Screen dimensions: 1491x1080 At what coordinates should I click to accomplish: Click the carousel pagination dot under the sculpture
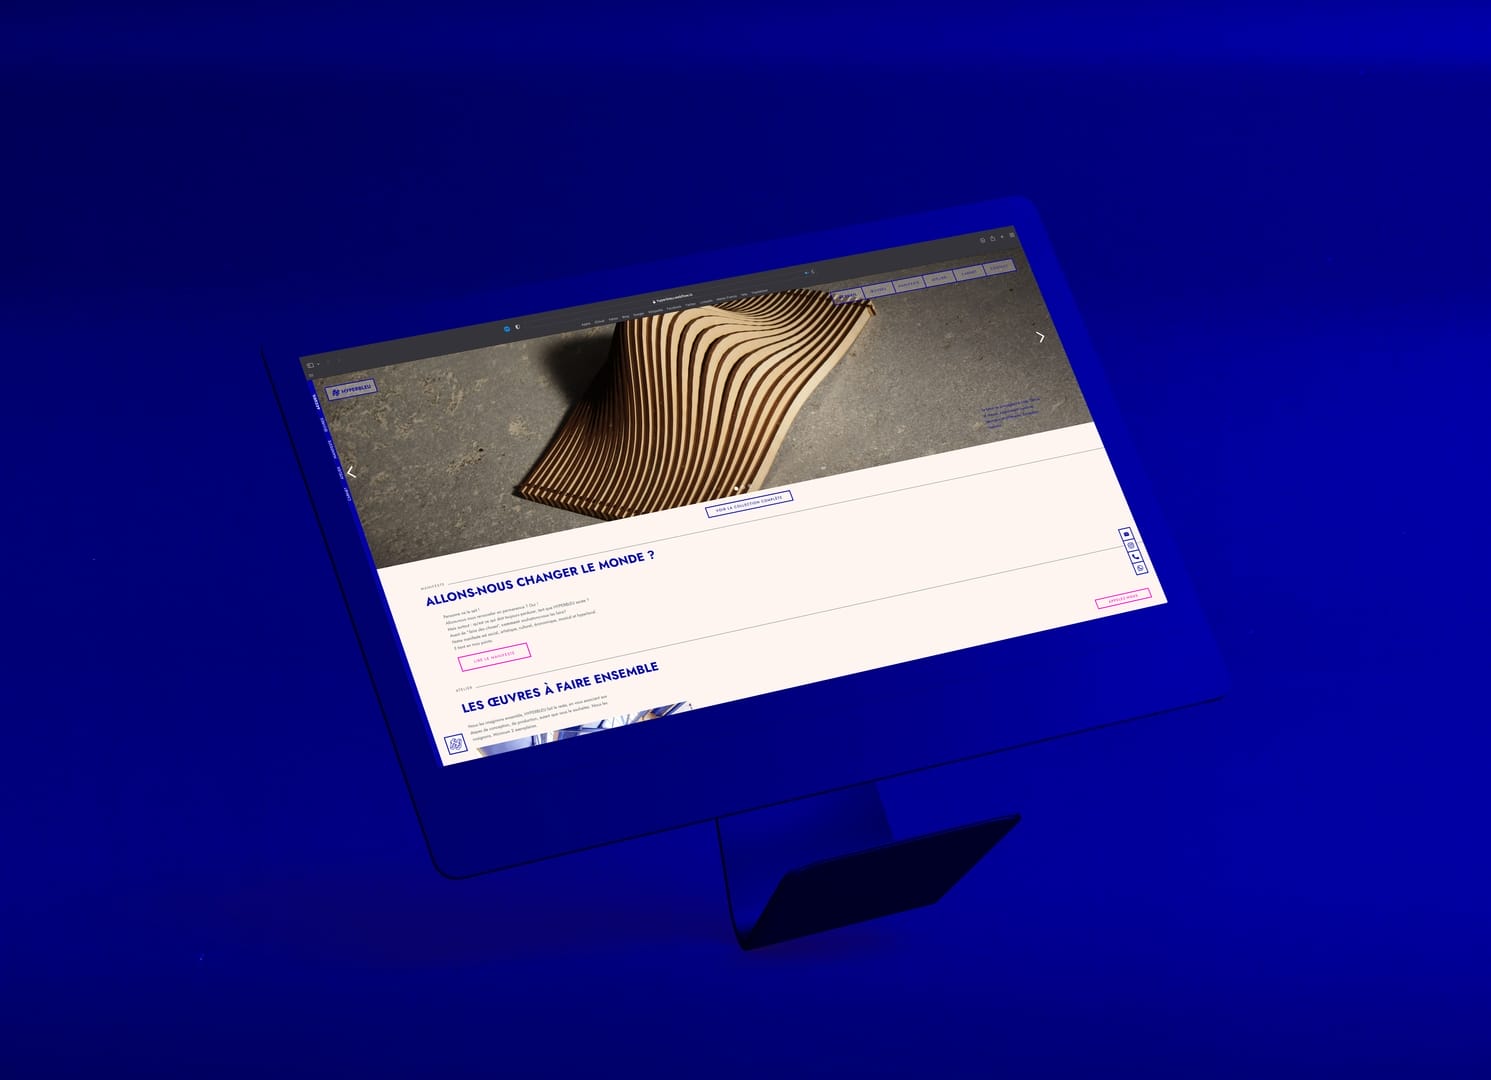pyautogui.click(x=737, y=488)
